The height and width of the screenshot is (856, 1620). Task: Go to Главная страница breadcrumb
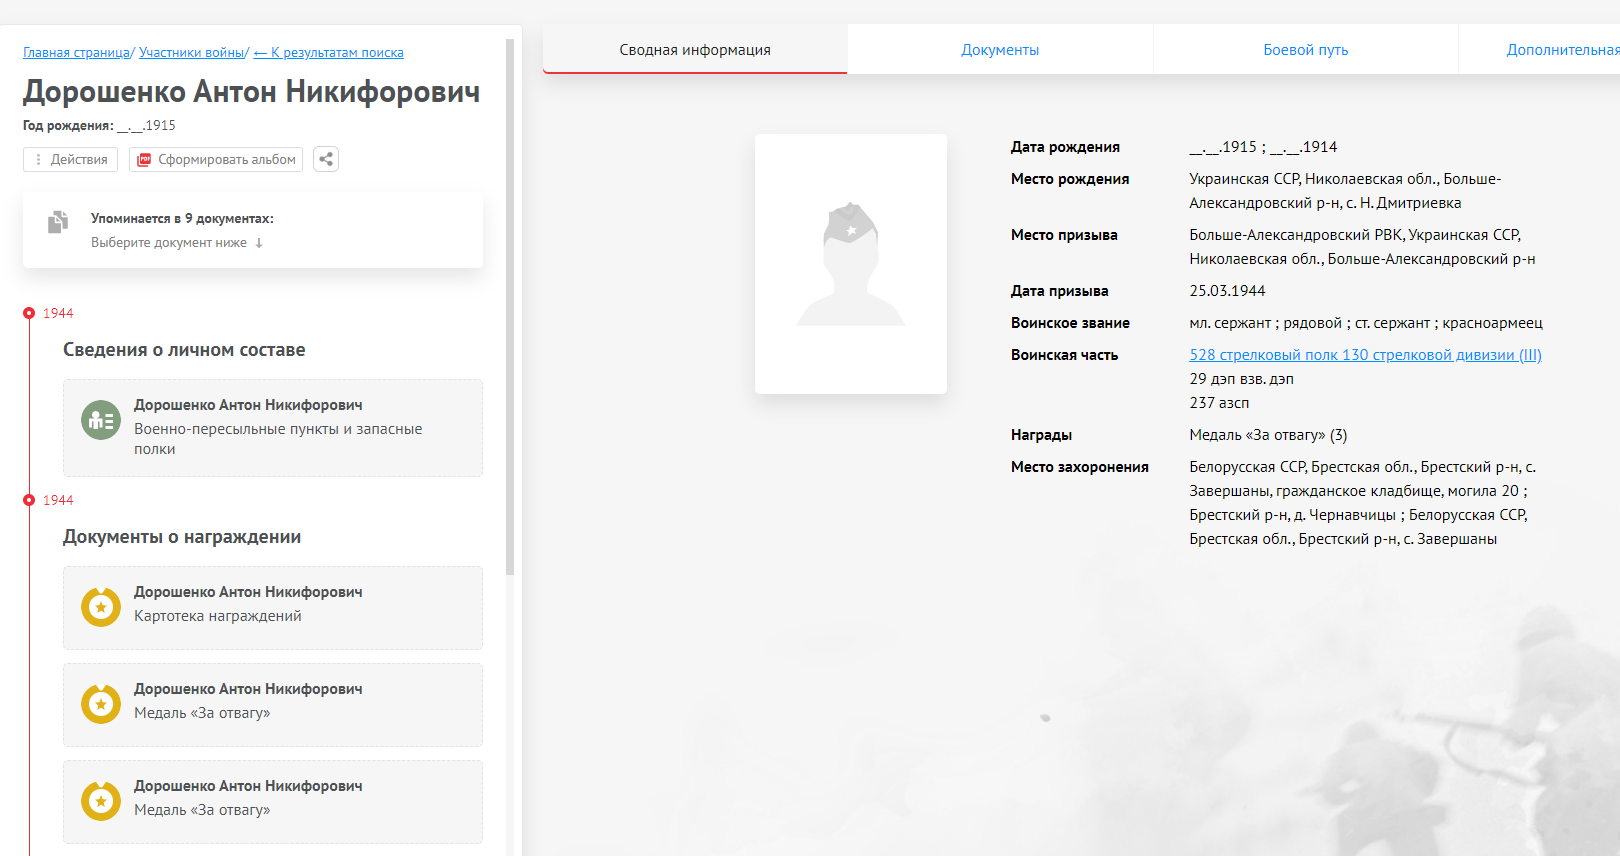pos(76,53)
